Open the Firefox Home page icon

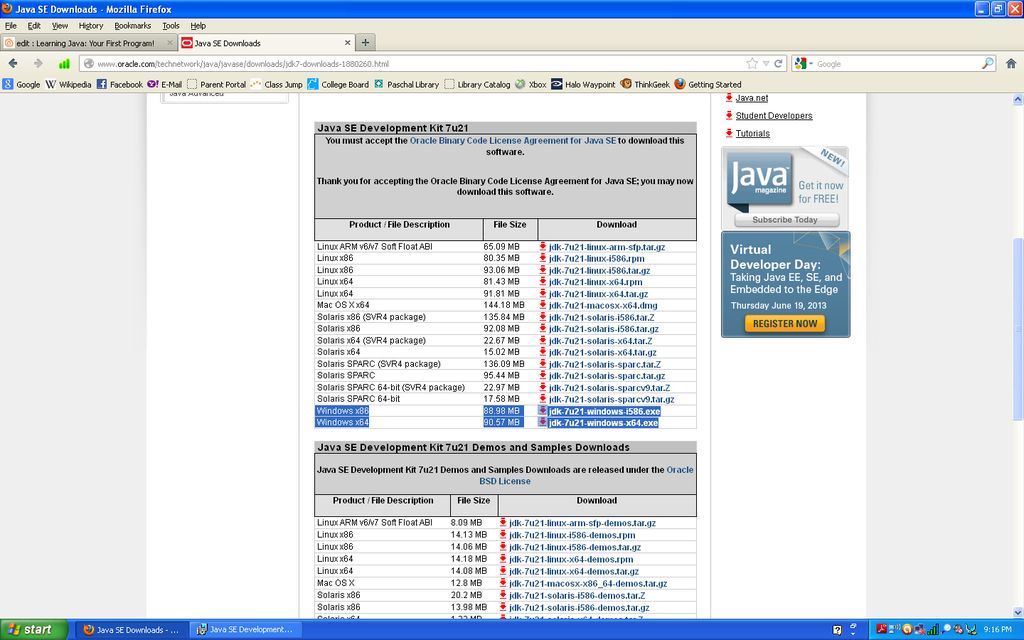tap(1011, 63)
